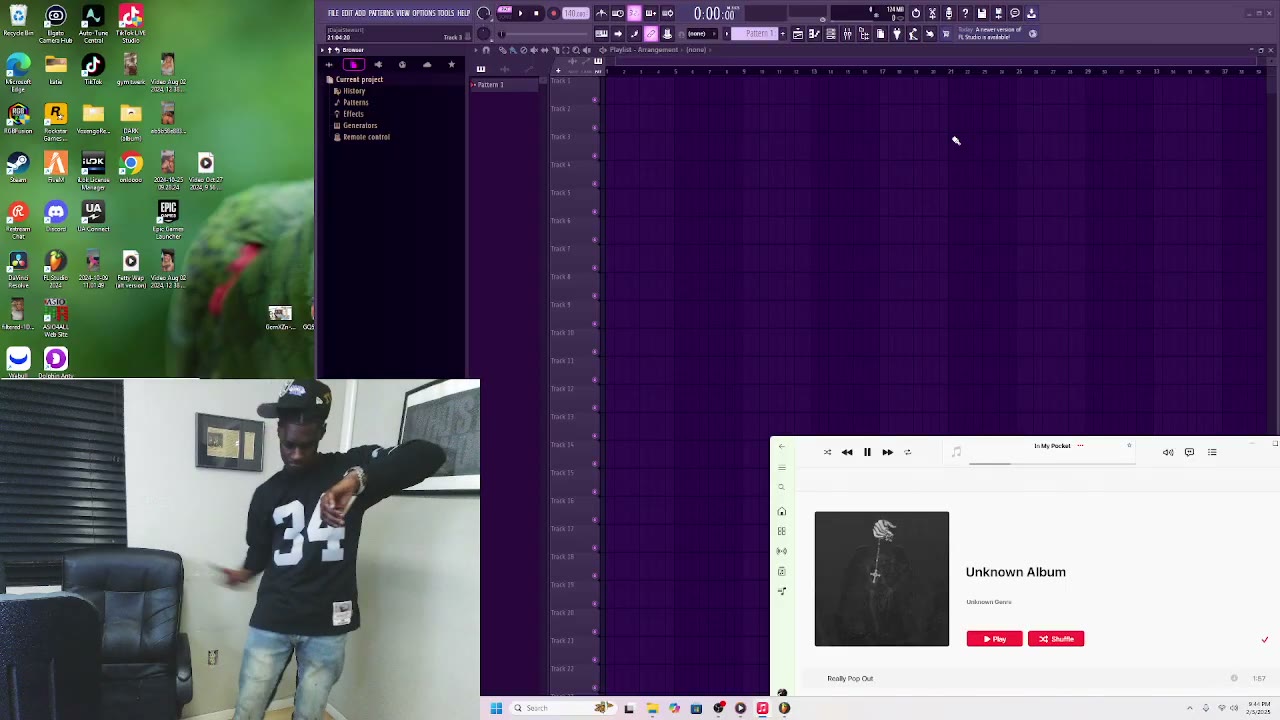This screenshot has height=720, width=1280.
Task: Open the audio recording microphone icon
Action: pyautogui.click(x=948, y=13)
